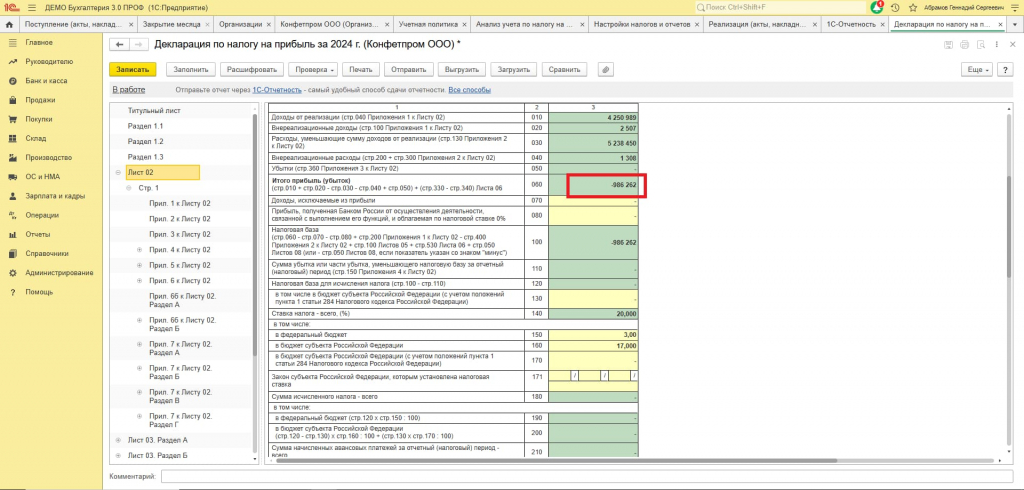
Task: Switch to the Настройки налогов и отчетов tab
Action: tap(641, 24)
